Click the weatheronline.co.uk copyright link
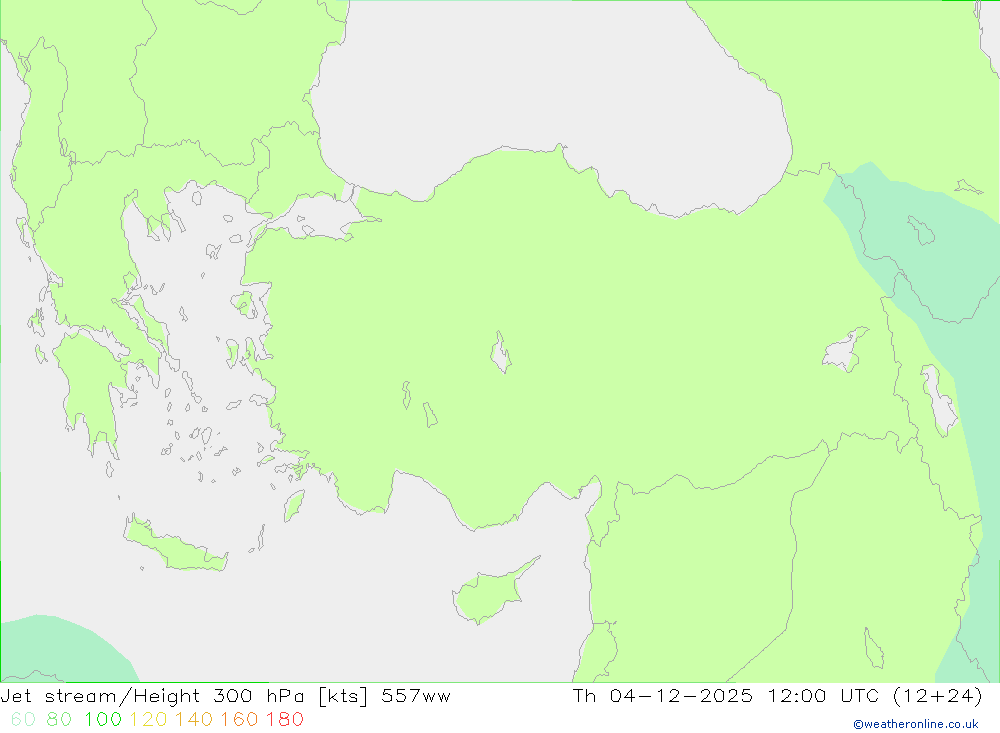Viewport: 1000px width, 733px height. tap(916, 724)
